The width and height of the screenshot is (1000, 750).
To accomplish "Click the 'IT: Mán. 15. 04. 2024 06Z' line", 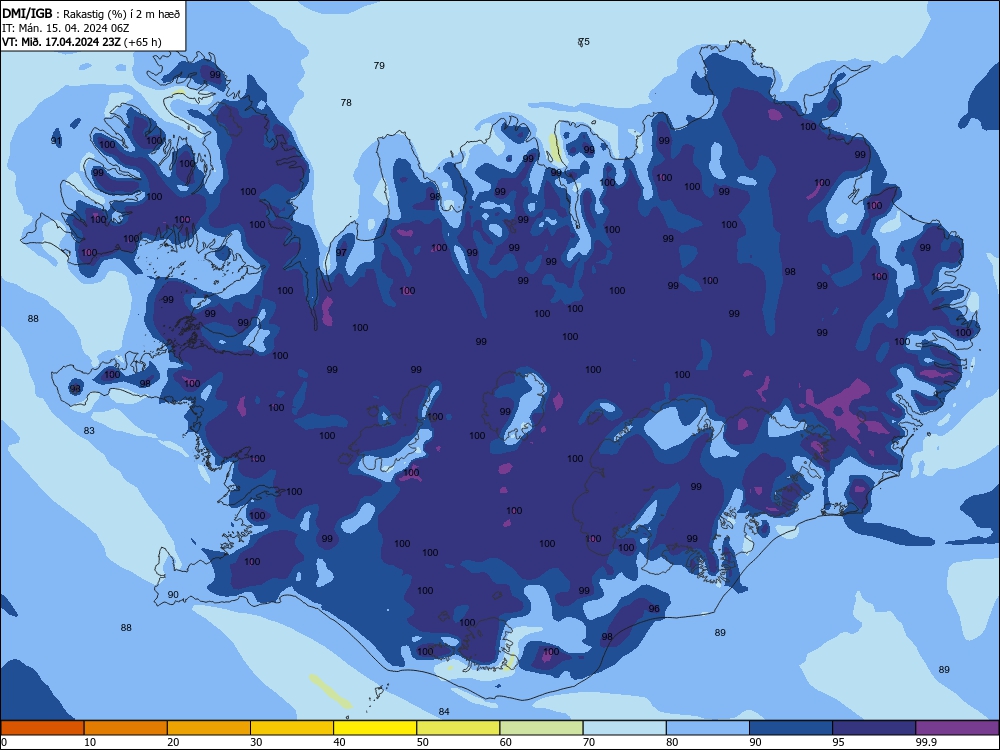I will click(x=66, y=28).
